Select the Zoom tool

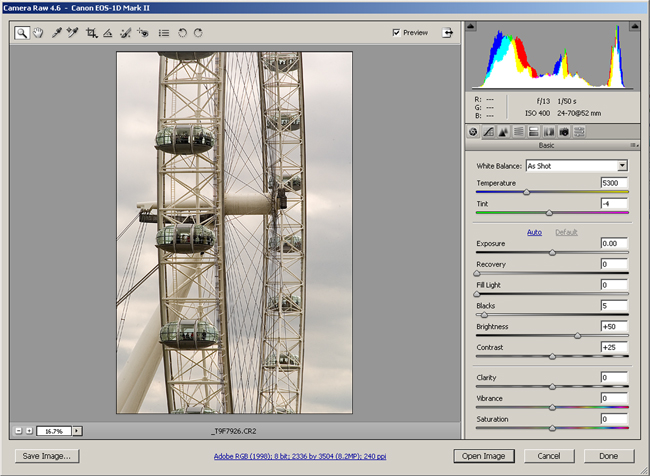coord(22,33)
